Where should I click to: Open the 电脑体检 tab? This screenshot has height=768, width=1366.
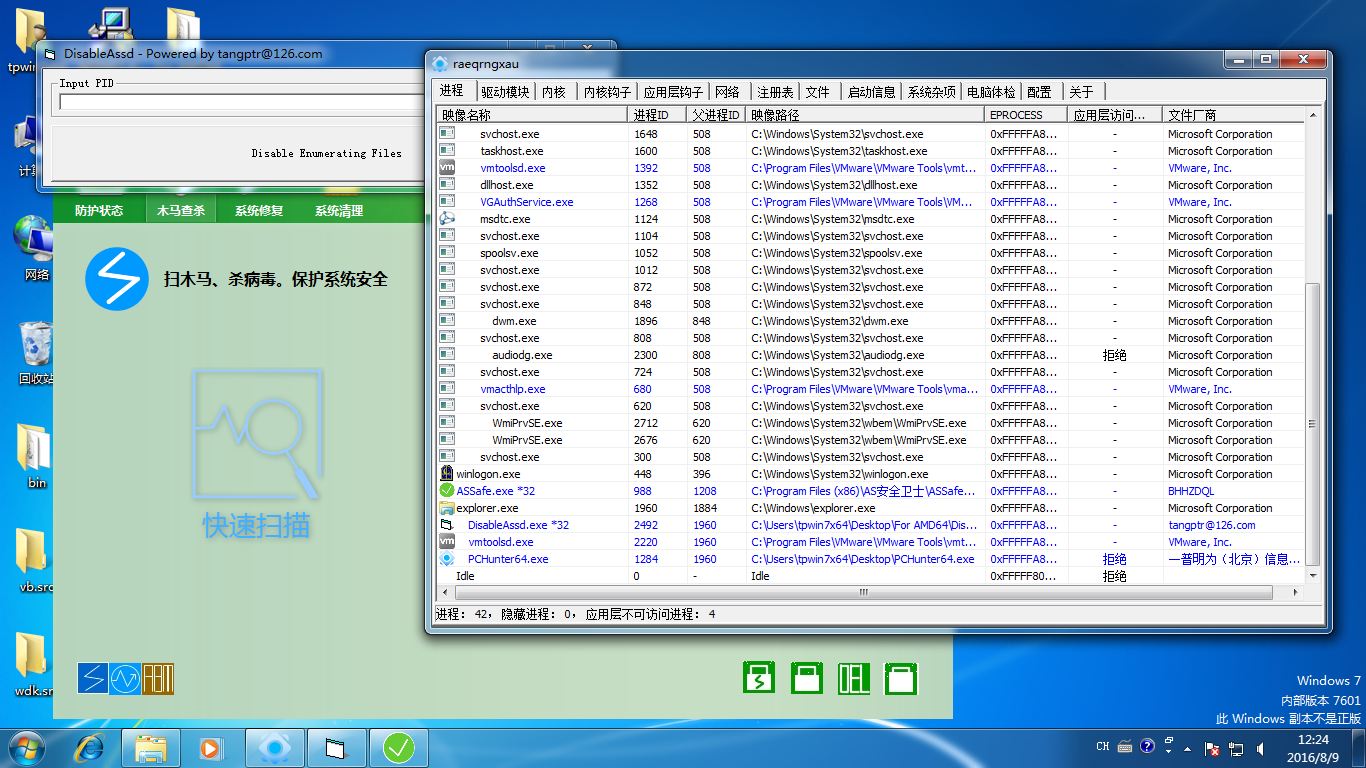tap(991, 92)
